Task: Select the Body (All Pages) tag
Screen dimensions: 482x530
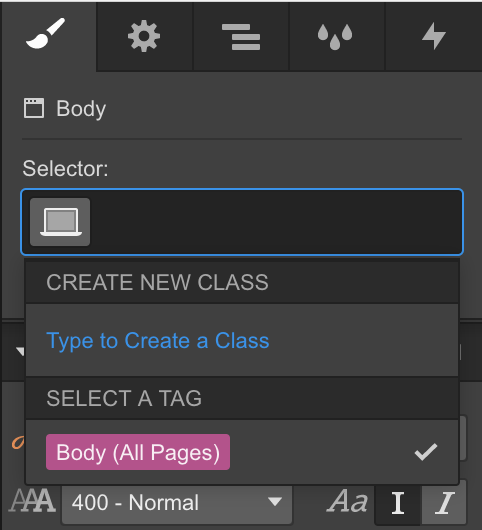Action: pyautogui.click(x=138, y=452)
